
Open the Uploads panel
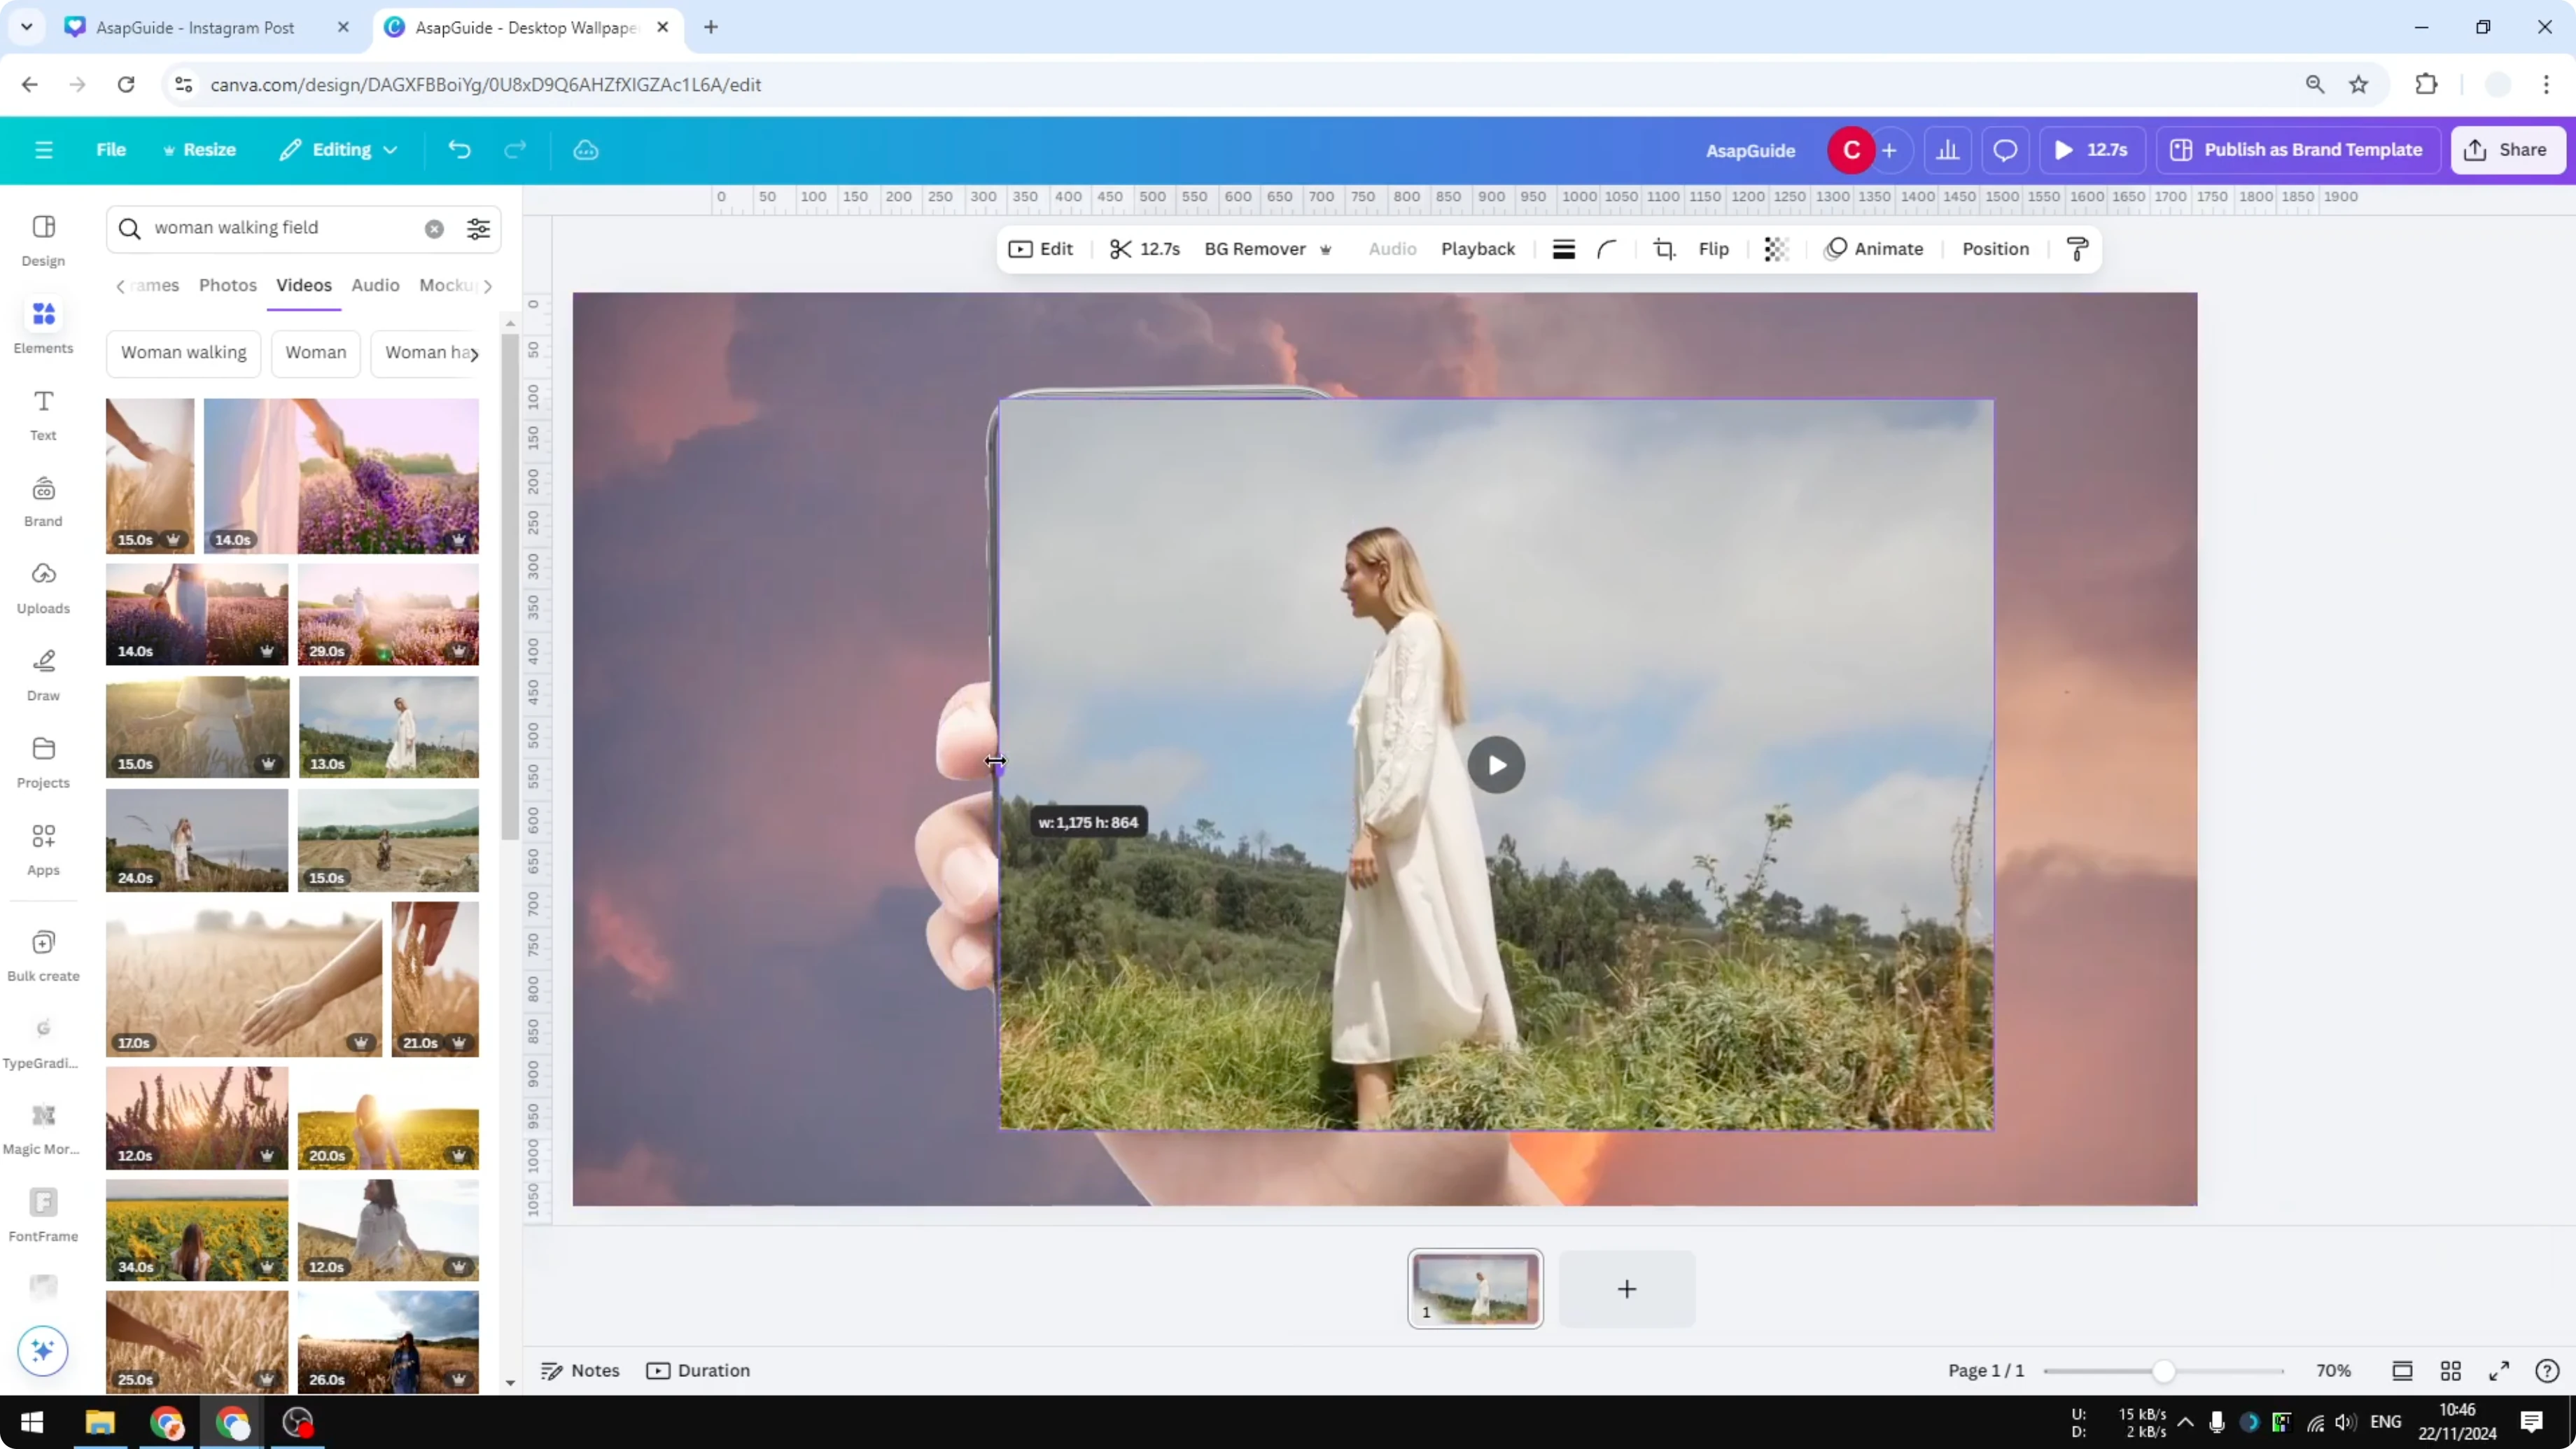click(43, 586)
